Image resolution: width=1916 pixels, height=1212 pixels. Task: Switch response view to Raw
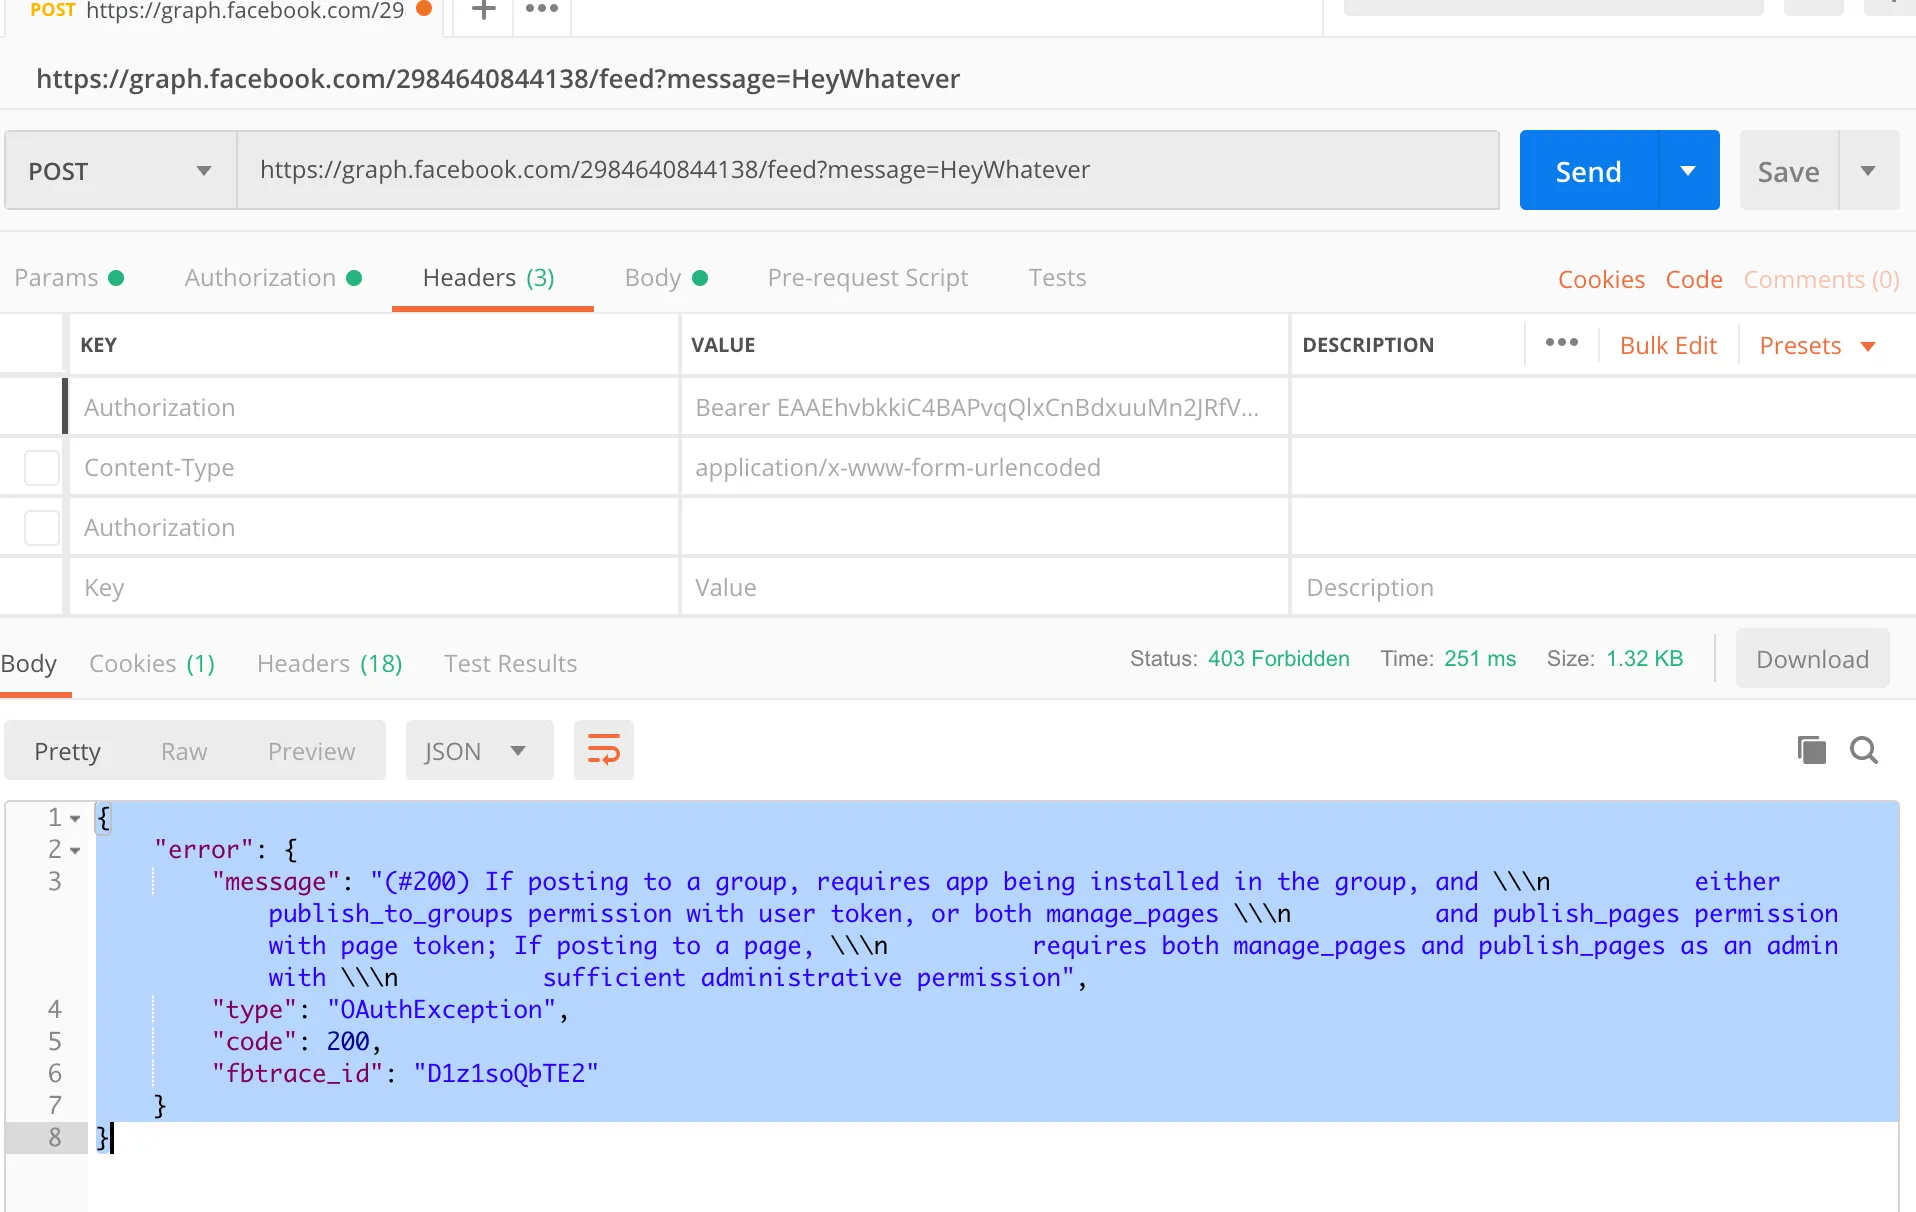(x=184, y=752)
